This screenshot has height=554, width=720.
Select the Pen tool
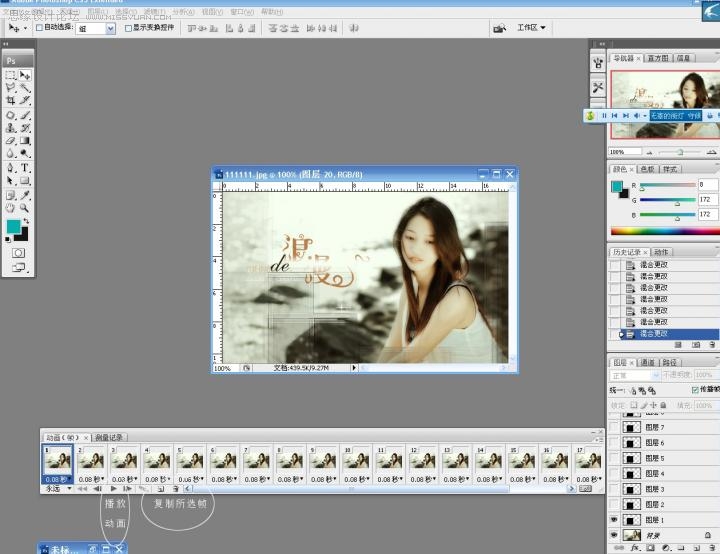coord(11,168)
